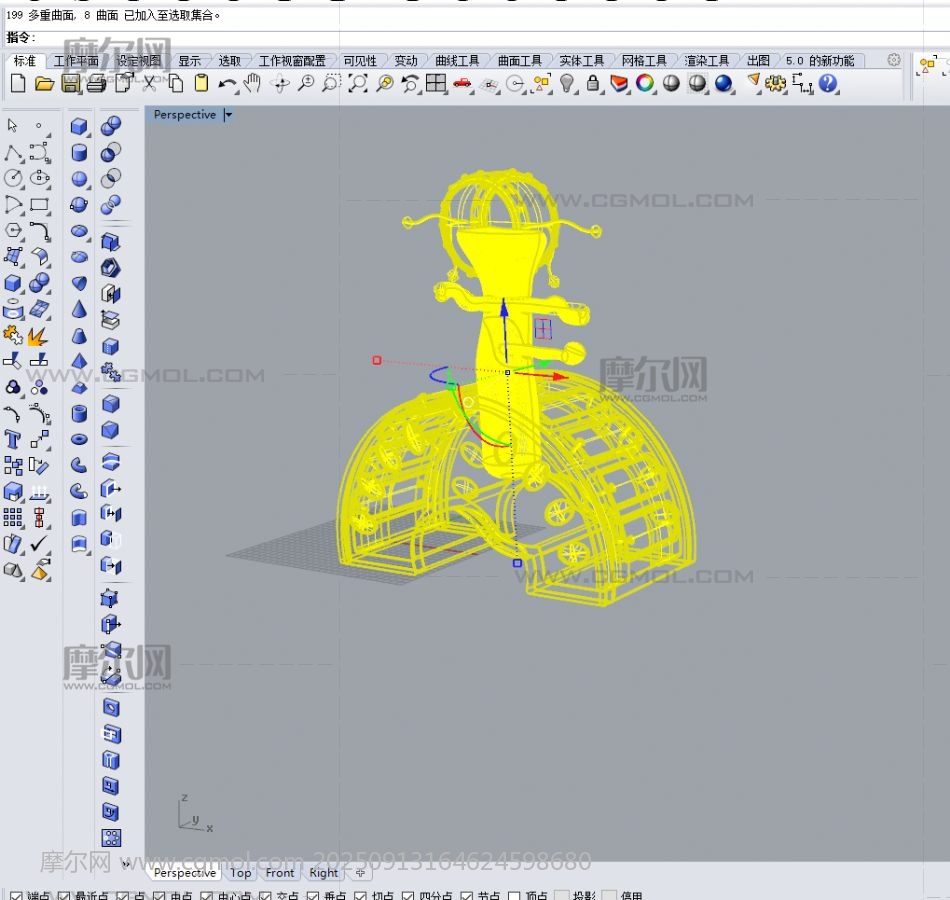Click the Print icon

coord(96,84)
